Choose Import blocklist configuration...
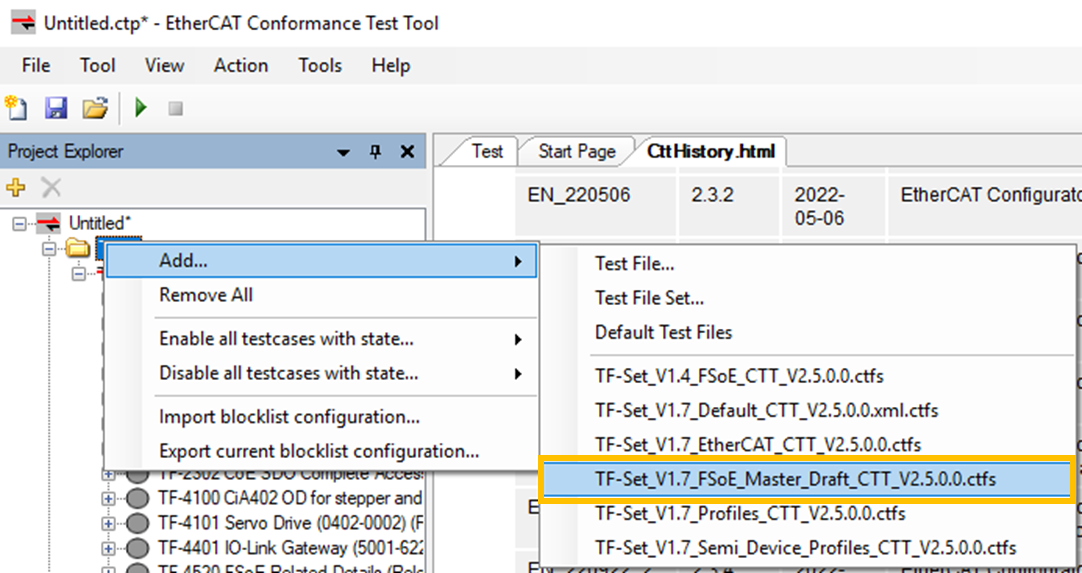The height and width of the screenshot is (573, 1082). click(x=322, y=418)
